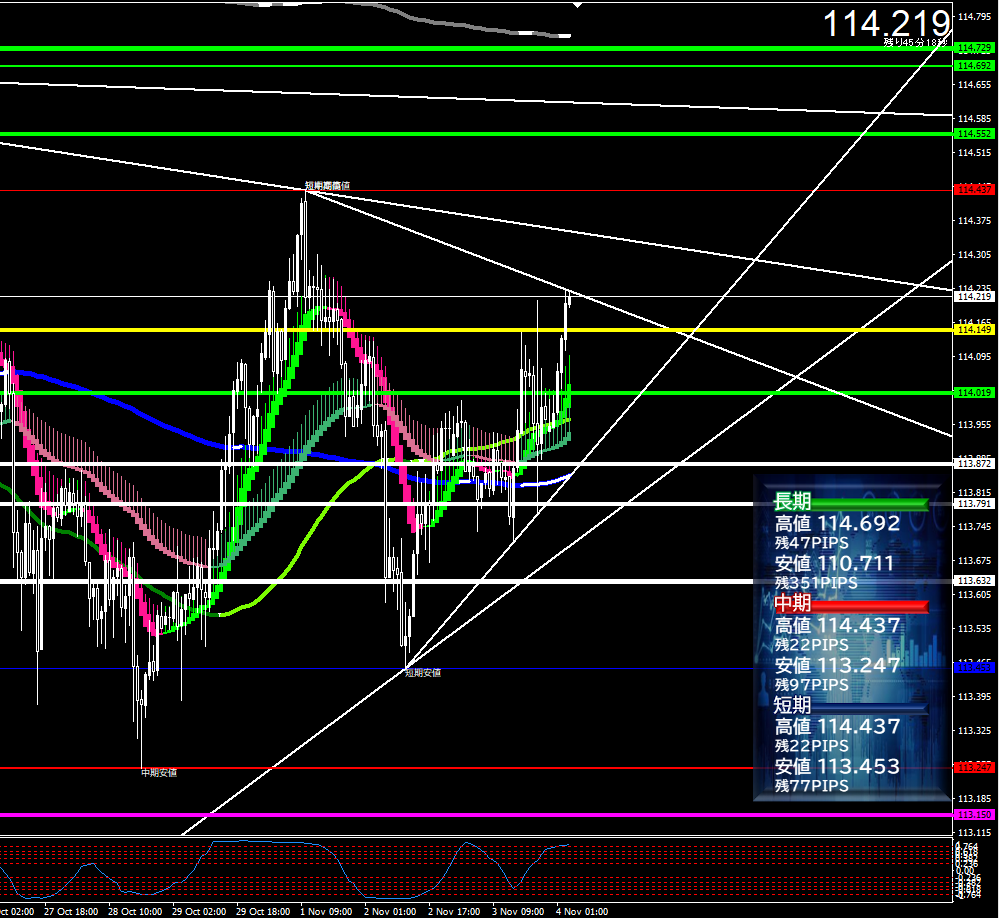Select the yellow 114.149 price label
The image size is (999, 918).
[974, 330]
